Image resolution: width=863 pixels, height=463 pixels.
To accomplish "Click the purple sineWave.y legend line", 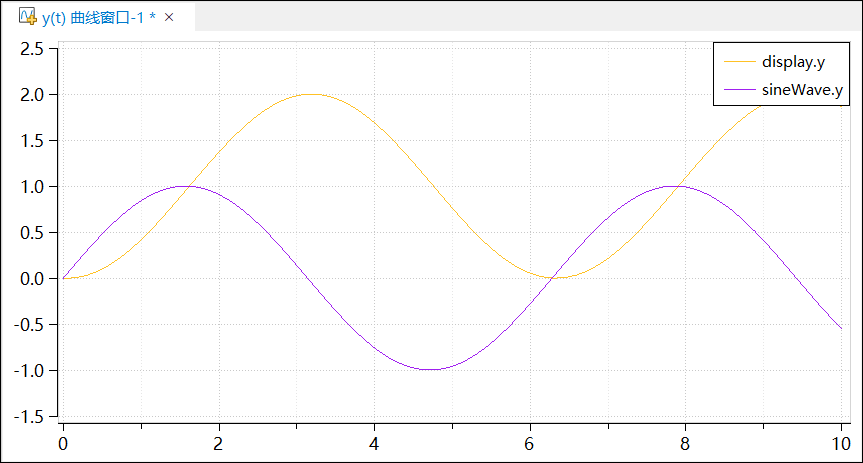I will click(740, 90).
